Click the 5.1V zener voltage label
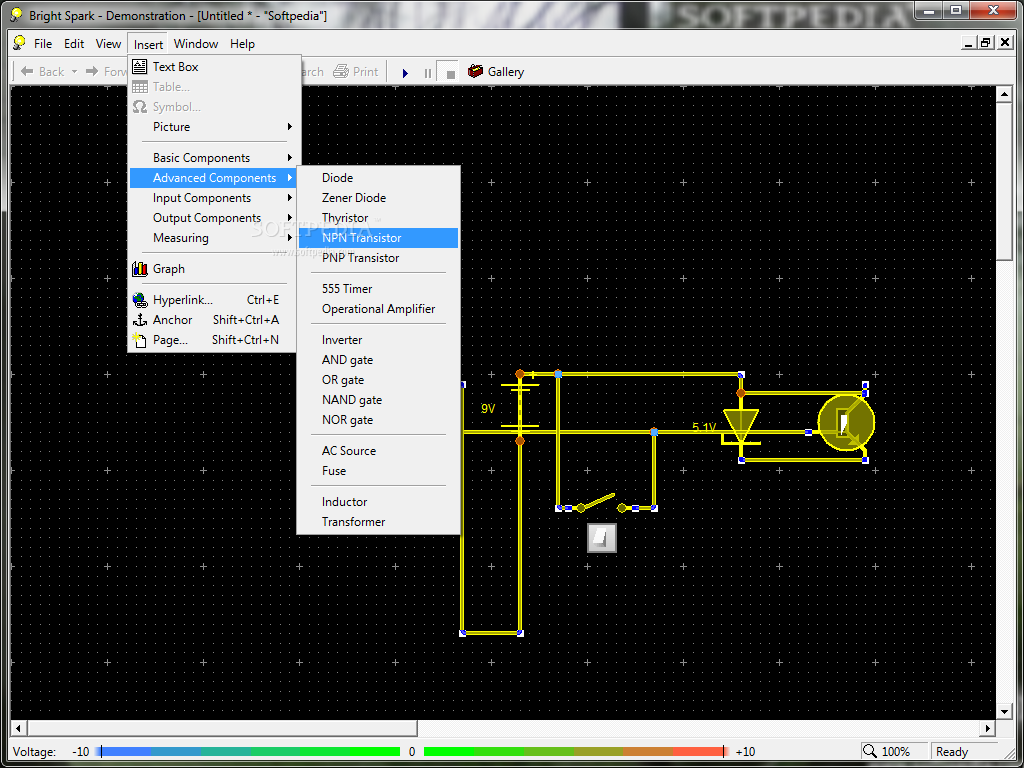The height and width of the screenshot is (768, 1024). click(705, 427)
